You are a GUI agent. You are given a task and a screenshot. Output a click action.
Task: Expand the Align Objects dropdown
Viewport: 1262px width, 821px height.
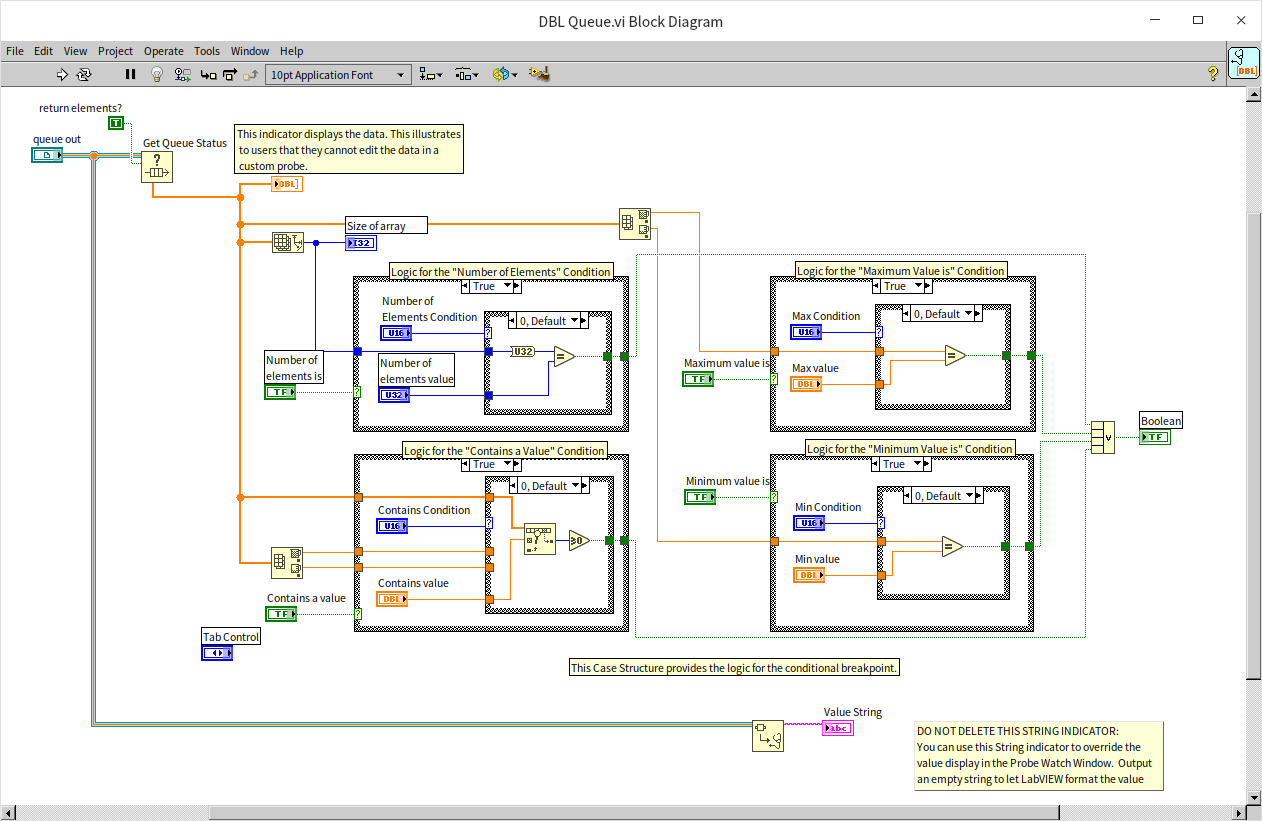tap(431, 75)
